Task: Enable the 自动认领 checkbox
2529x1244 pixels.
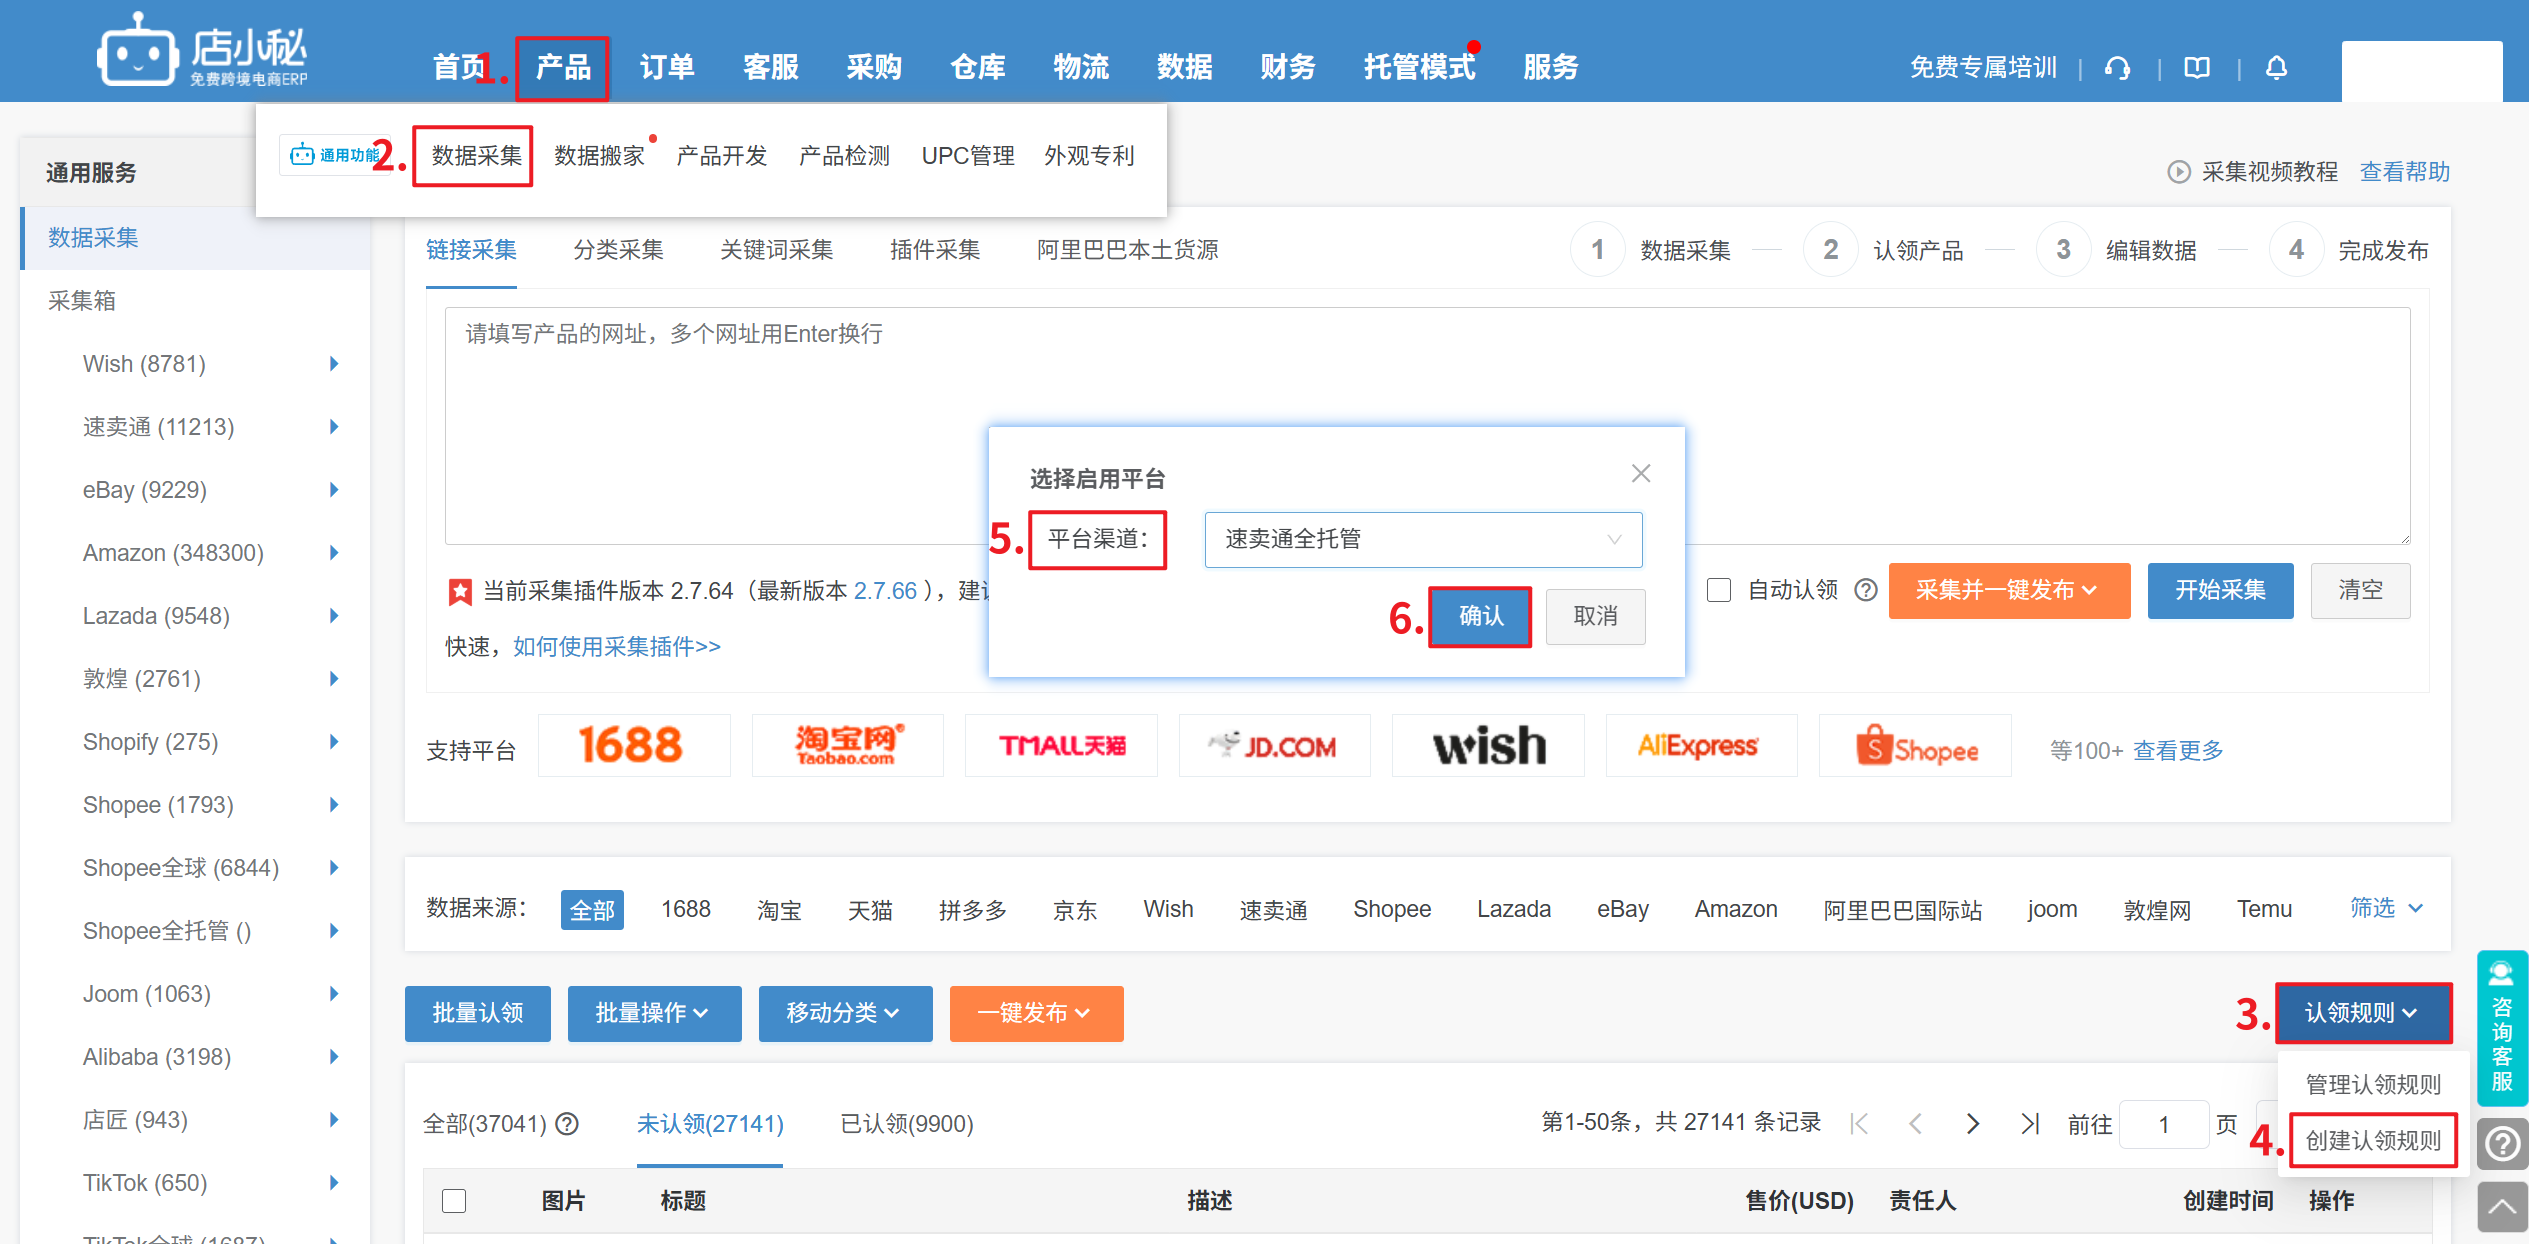Action: [x=1719, y=590]
